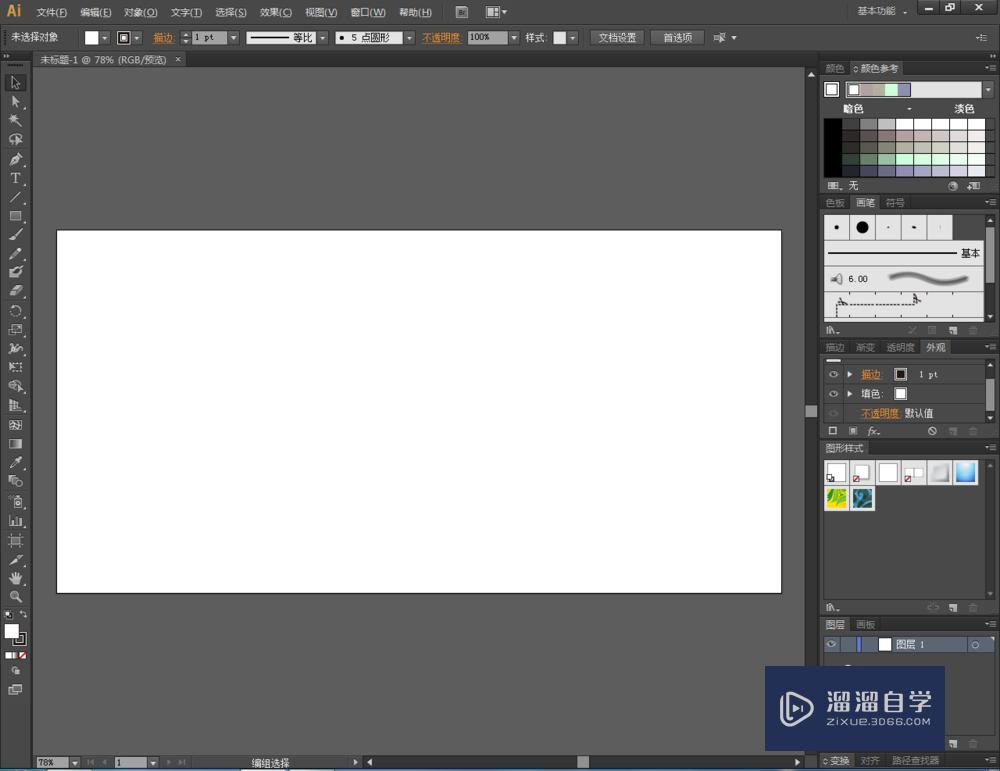Select the Line Segment tool
This screenshot has height=771, width=1000.
click(15, 197)
